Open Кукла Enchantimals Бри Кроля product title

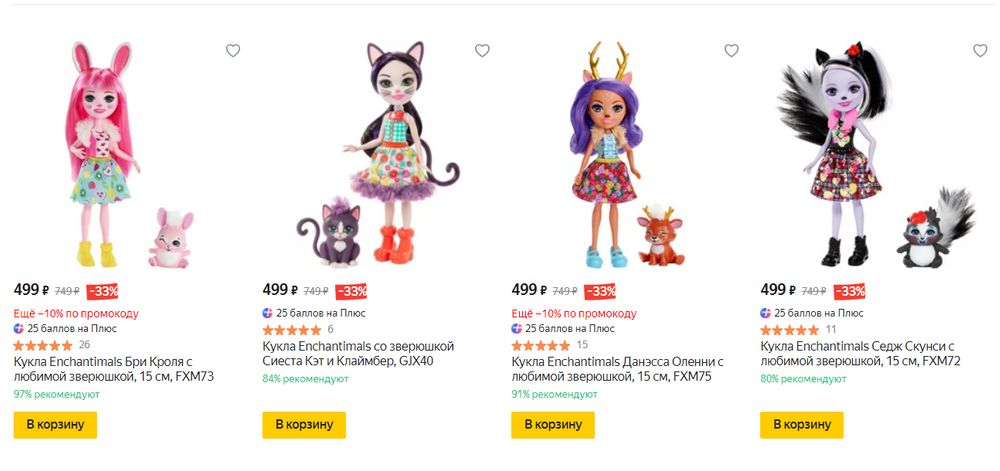click(x=113, y=368)
